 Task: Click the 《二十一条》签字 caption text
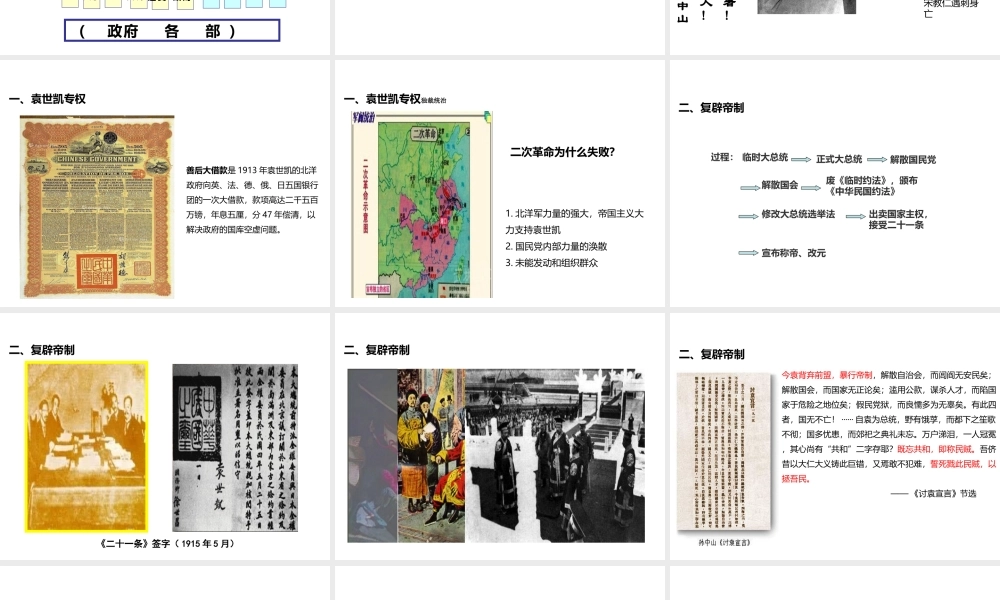(168, 544)
